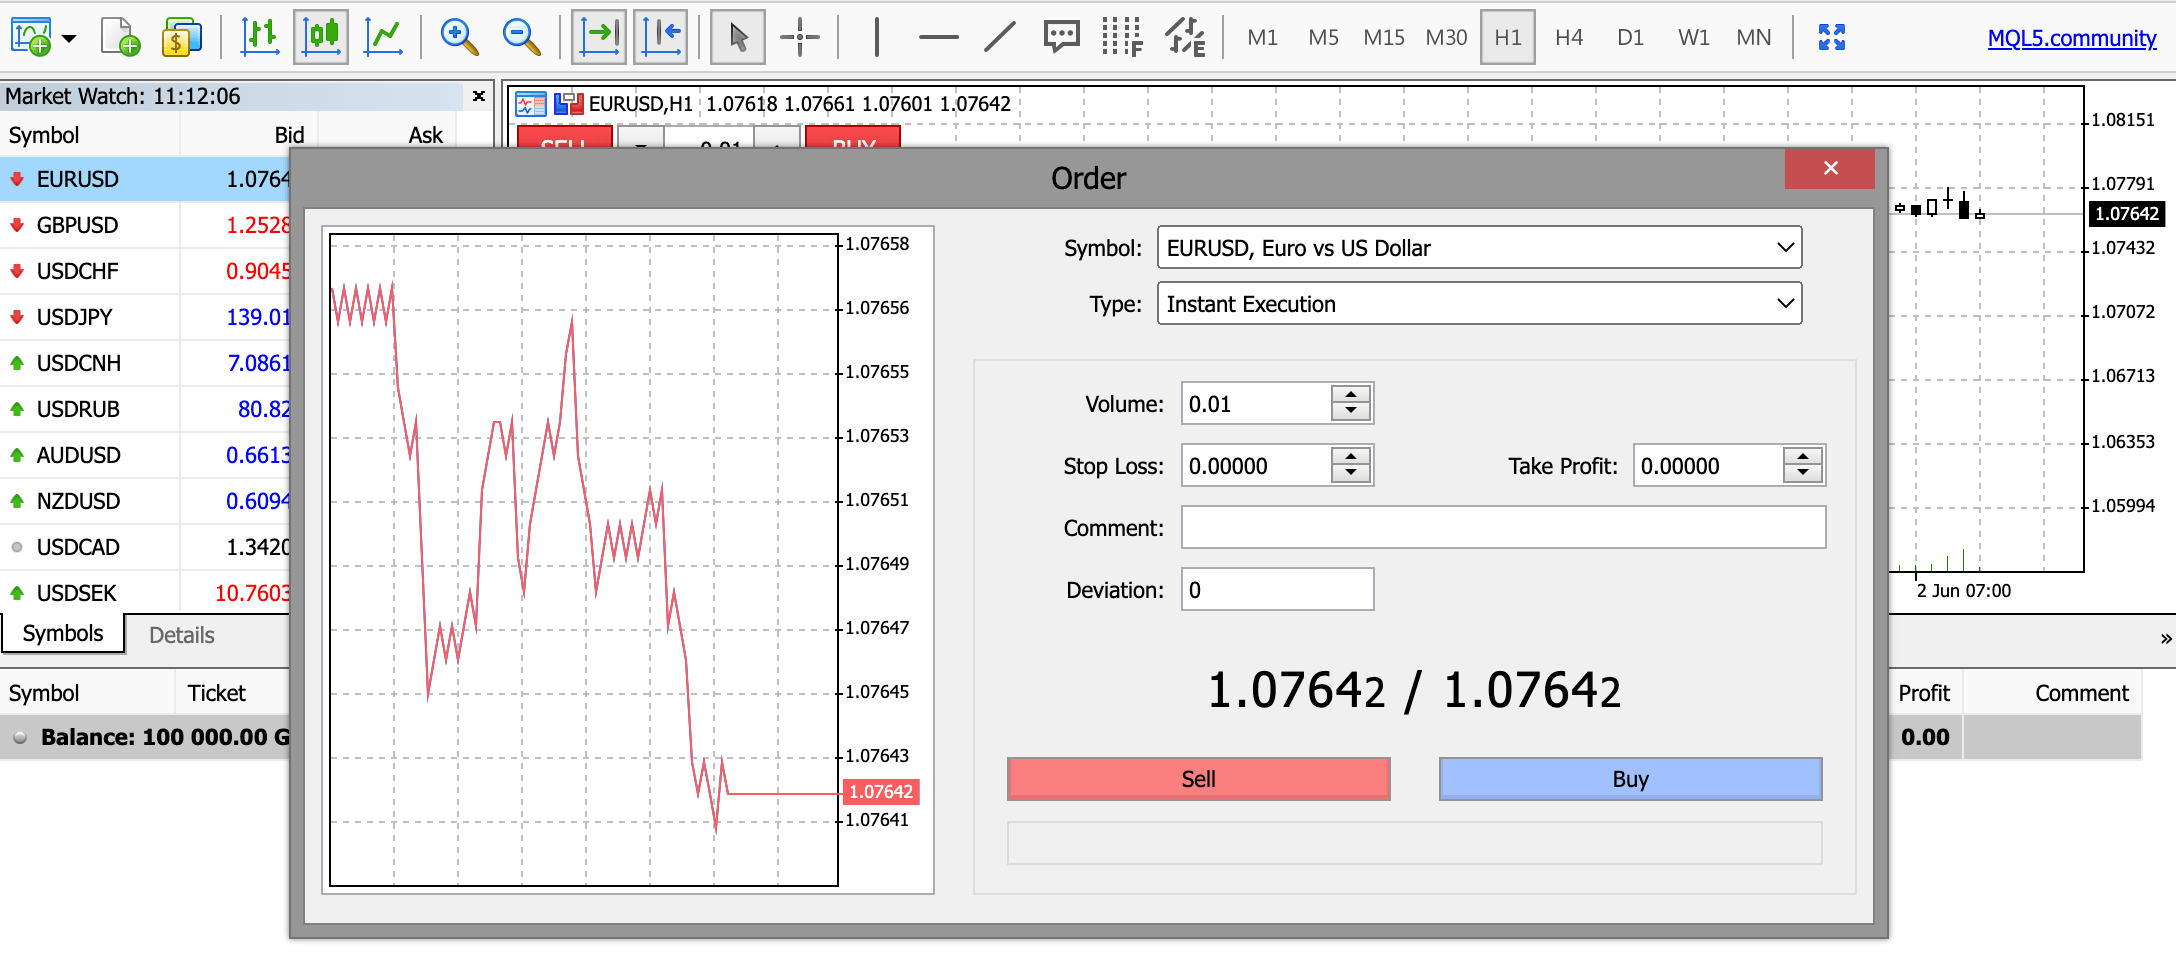Viewport: 2176px width, 964px height.
Task: Click the Comment text field
Action: [1503, 528]
